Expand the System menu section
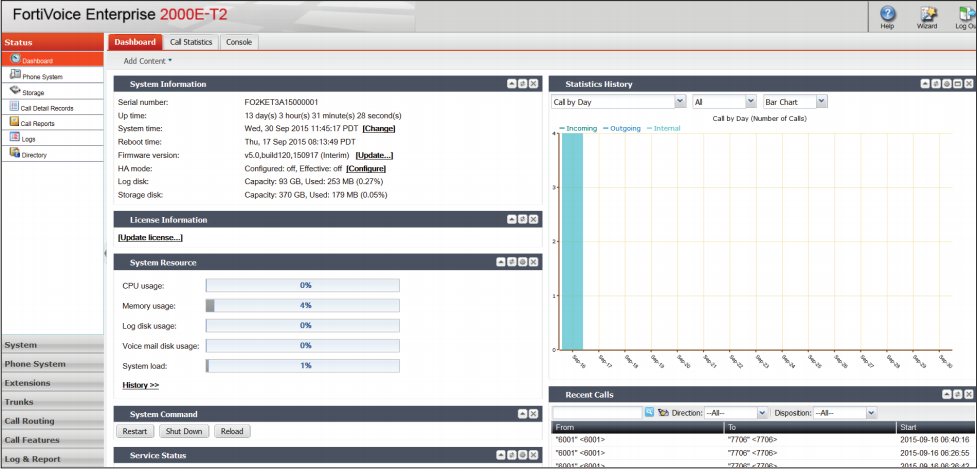The width and height of the screenshot is (977, 469). coord(52,344)
